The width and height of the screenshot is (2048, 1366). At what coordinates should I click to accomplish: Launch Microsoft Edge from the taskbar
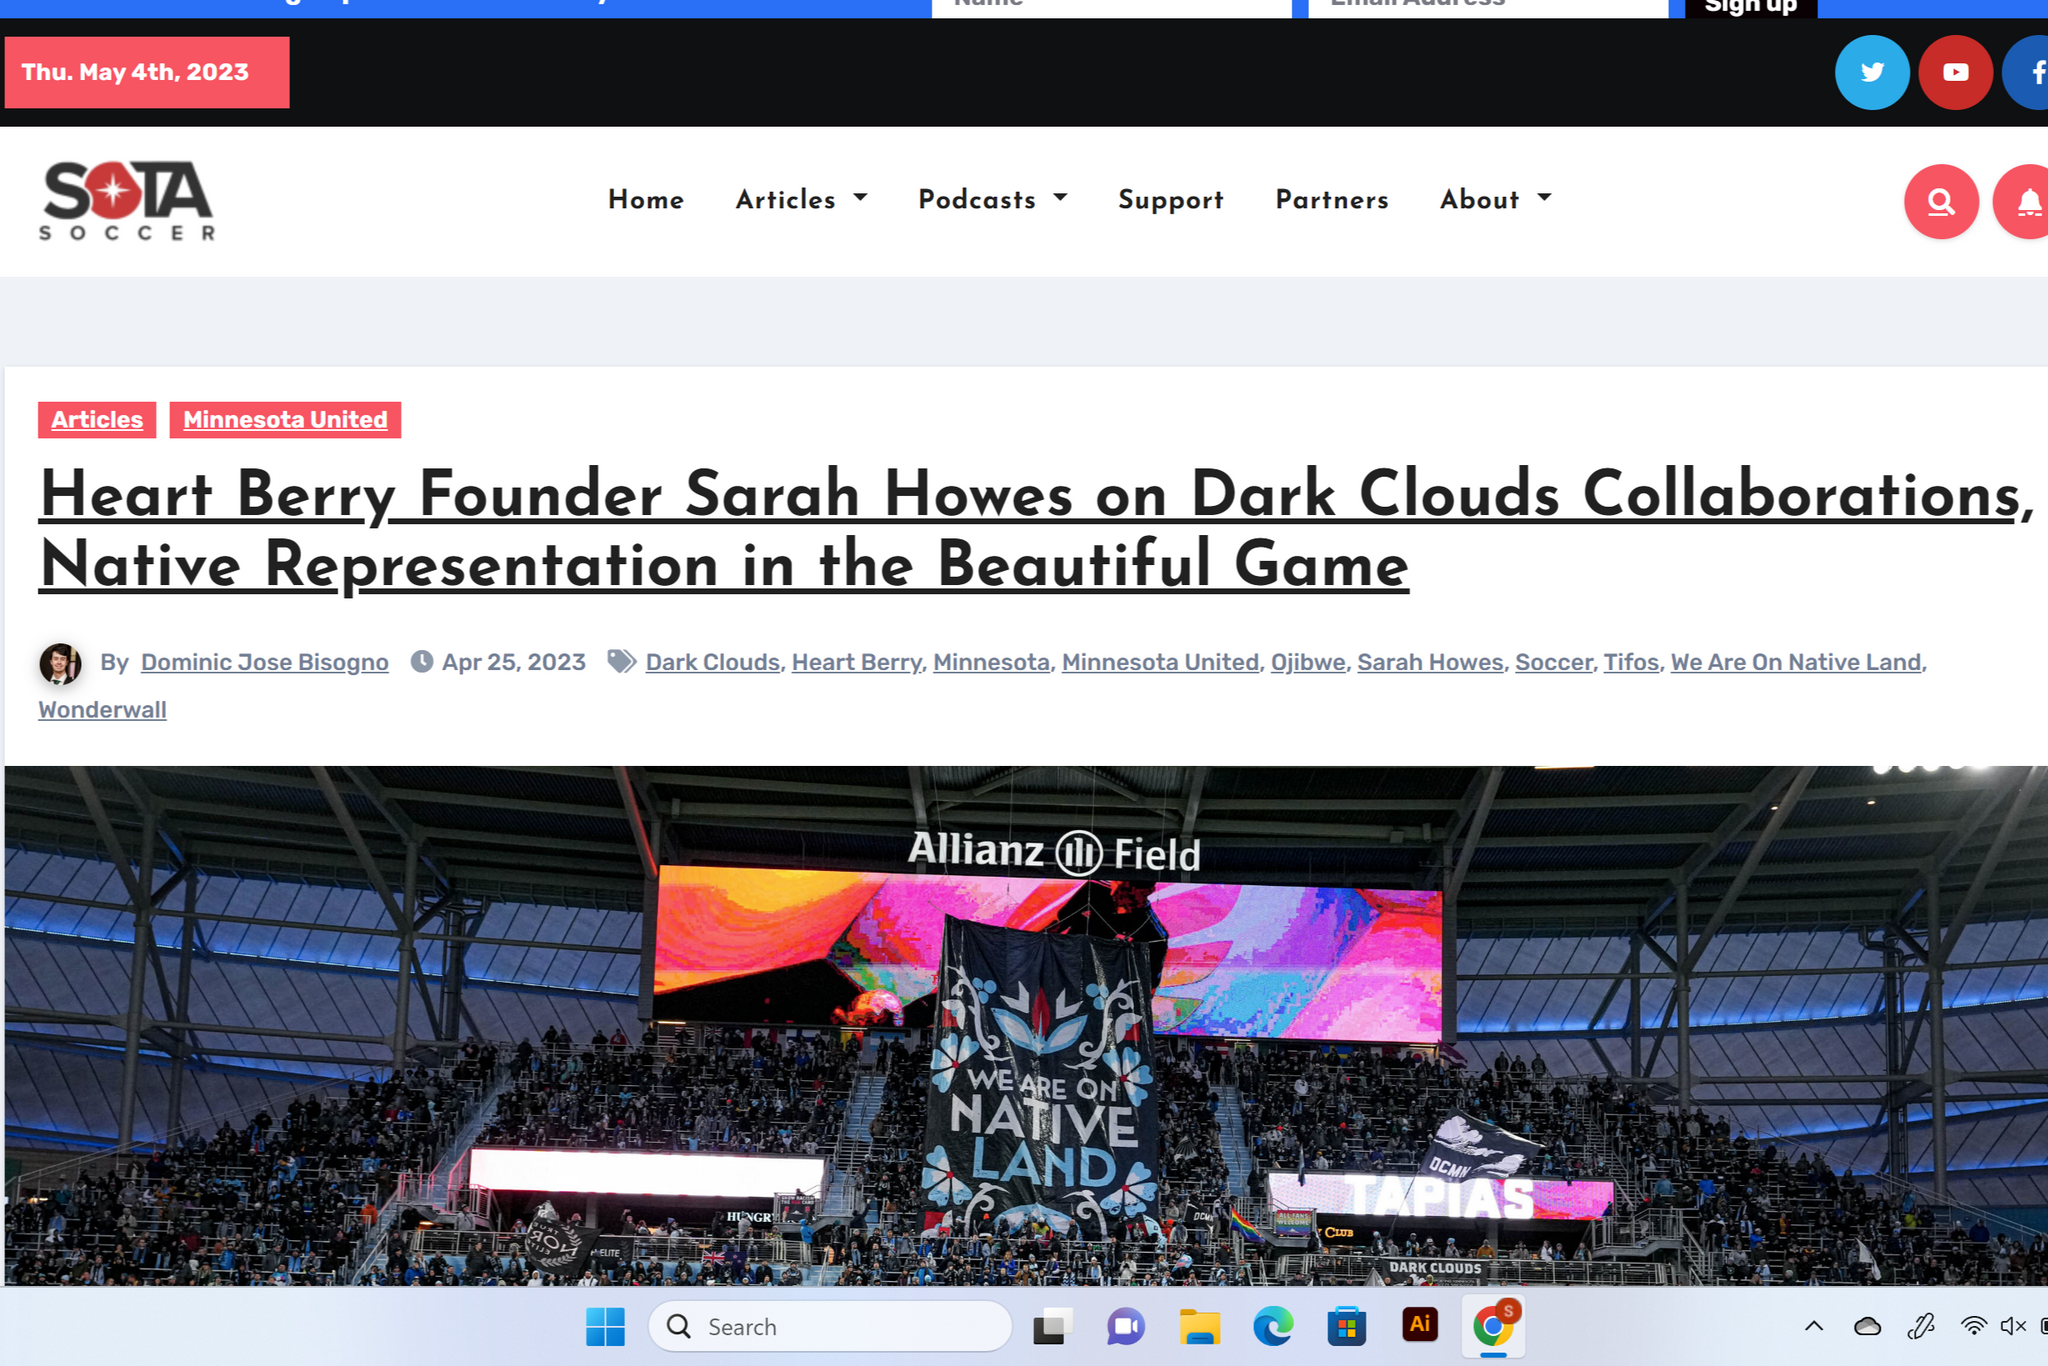1273,1327
